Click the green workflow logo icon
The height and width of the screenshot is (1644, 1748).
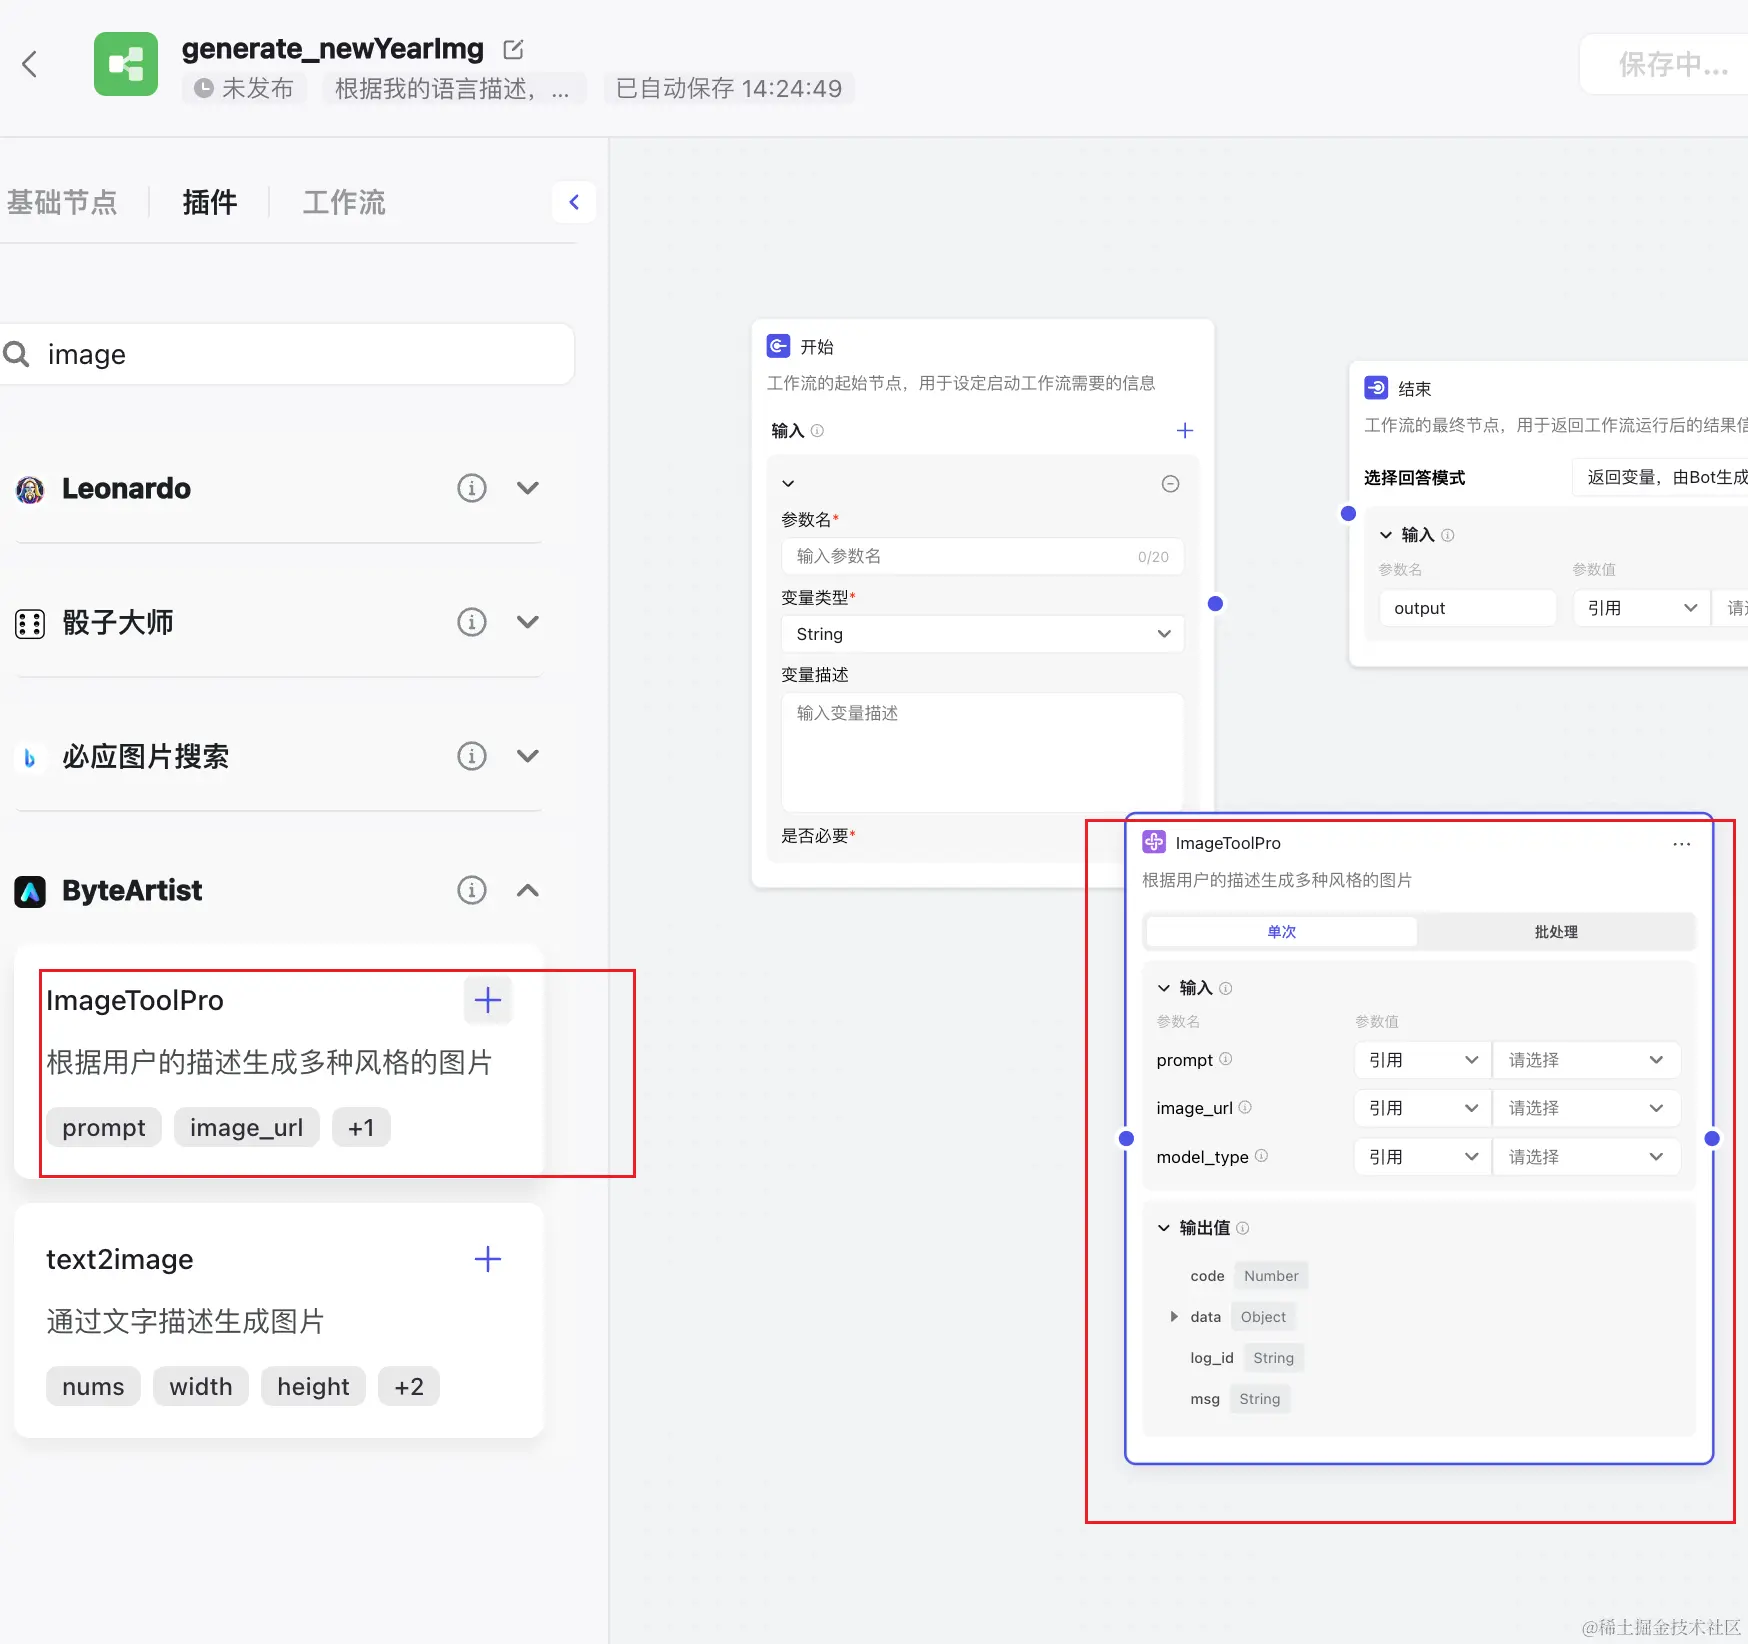click(126, 64)
